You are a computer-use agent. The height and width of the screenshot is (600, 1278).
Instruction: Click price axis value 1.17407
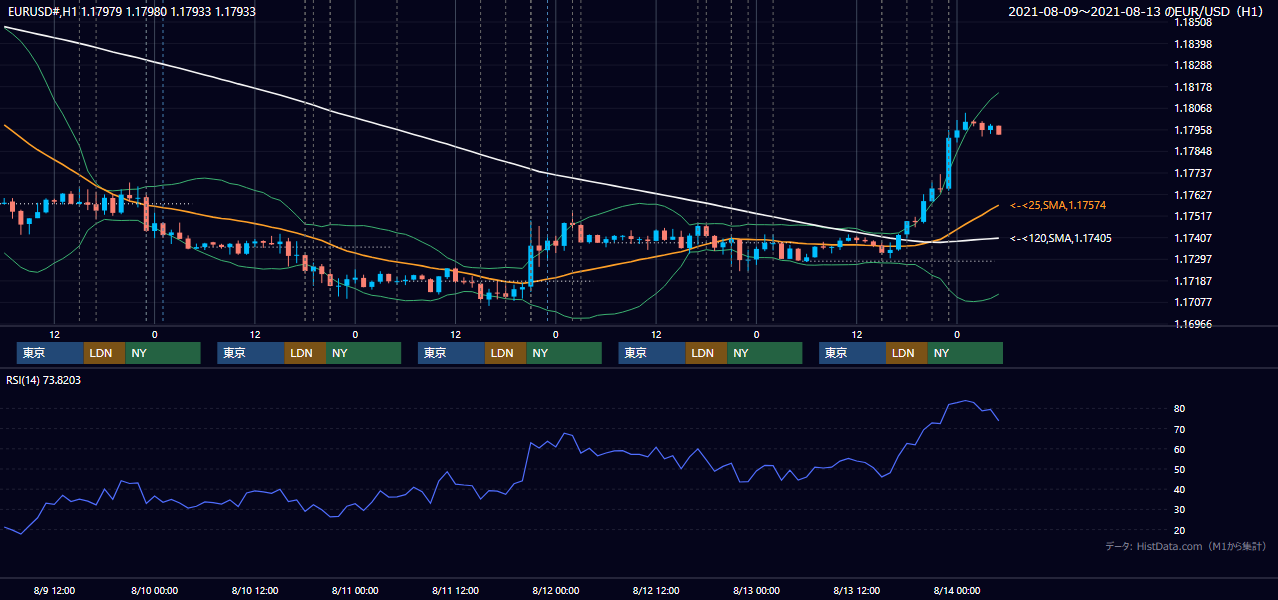pos(1193,238)
